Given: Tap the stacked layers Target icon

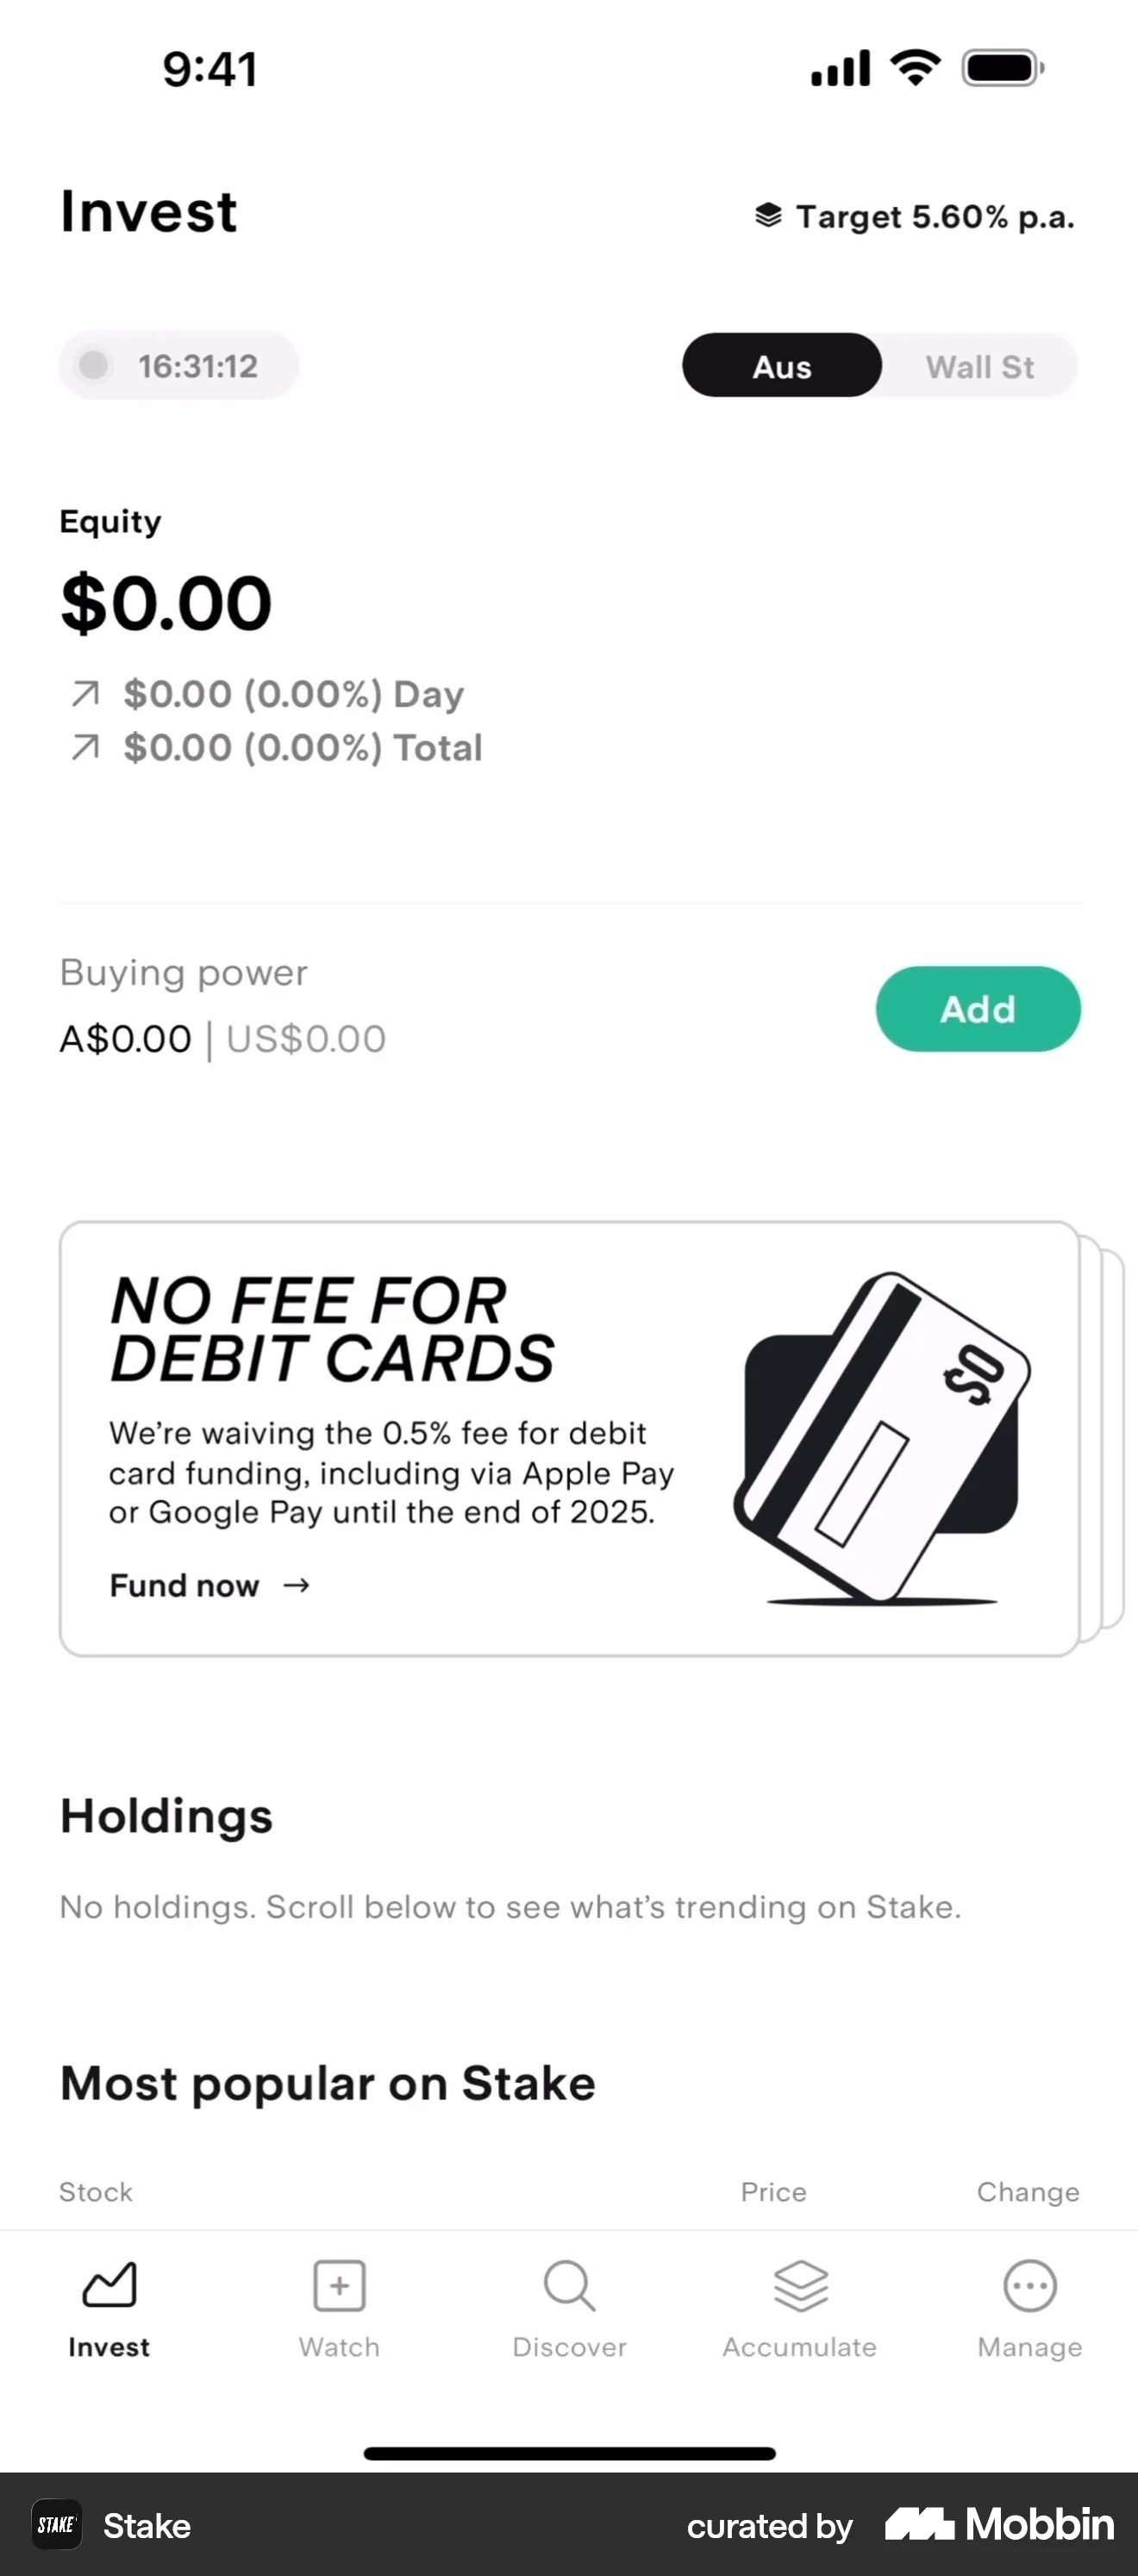Looking at the screenshot, I should point(768,216).
